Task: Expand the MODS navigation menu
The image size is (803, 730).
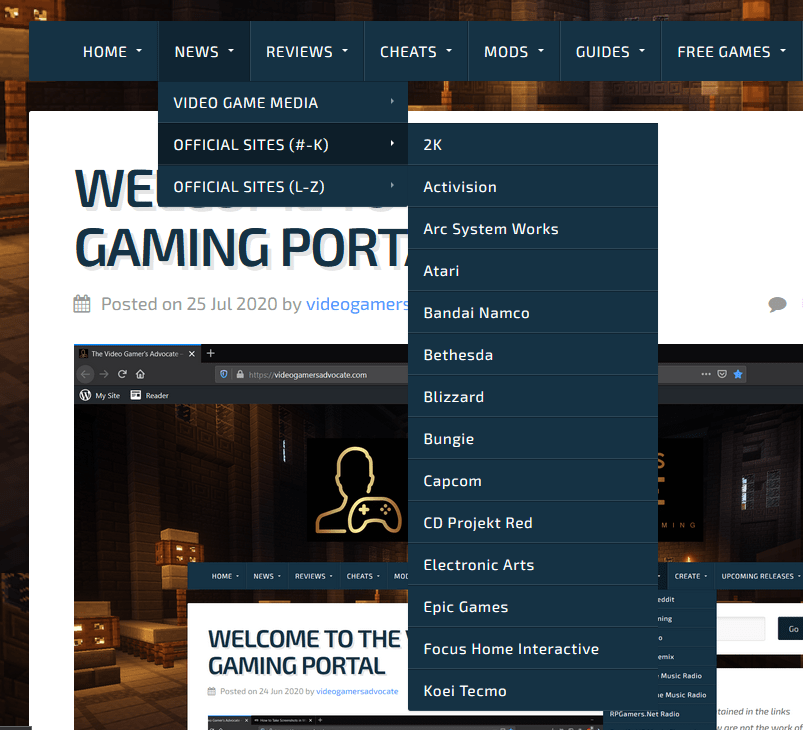Action: 514,52
